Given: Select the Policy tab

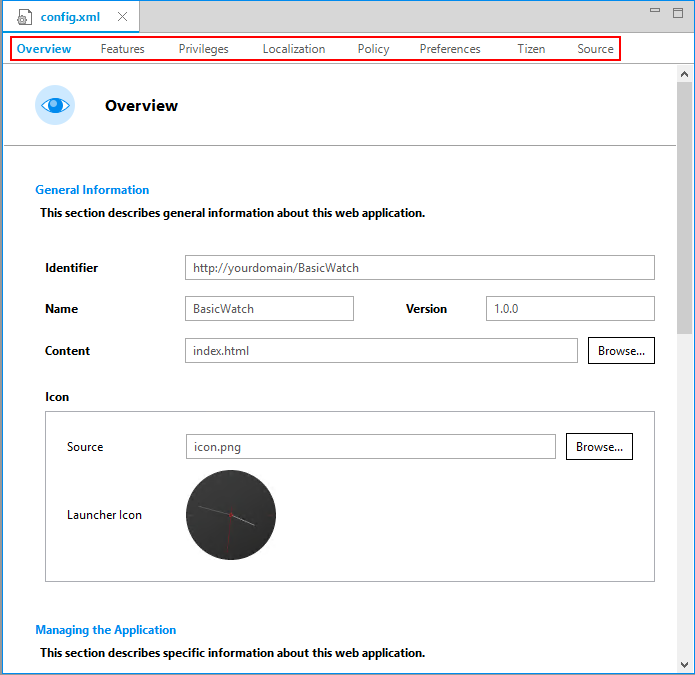Looking at the screenshot, I should click(x=373, y=49).
